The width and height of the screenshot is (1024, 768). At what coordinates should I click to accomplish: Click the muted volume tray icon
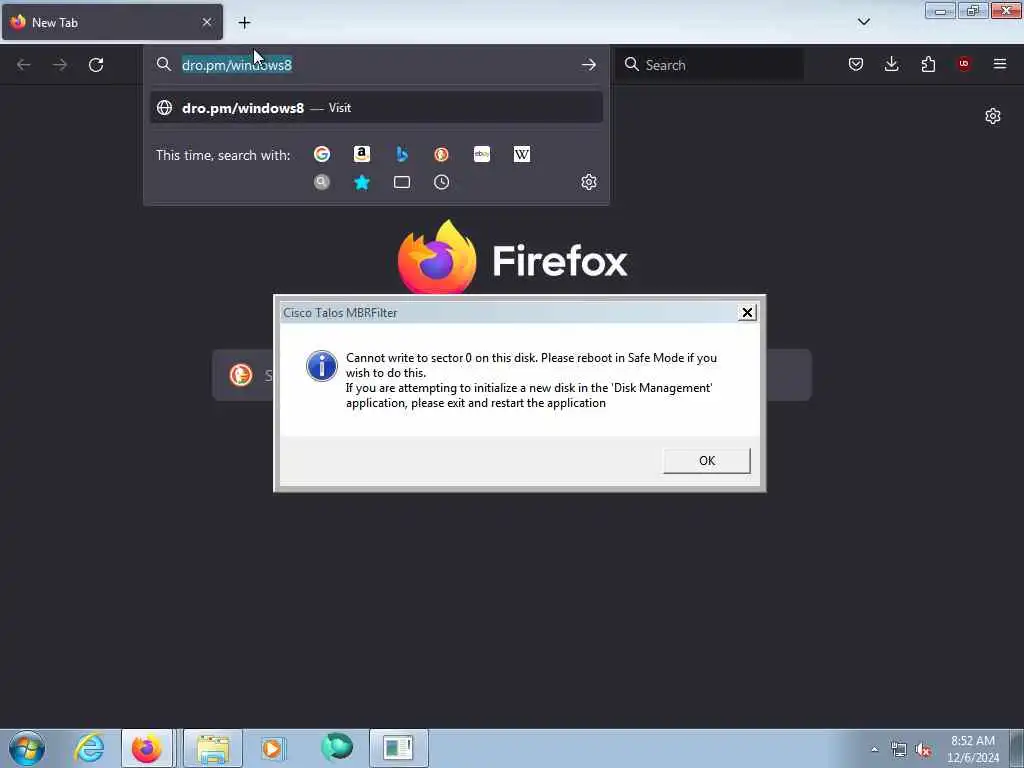click(923, 750)
